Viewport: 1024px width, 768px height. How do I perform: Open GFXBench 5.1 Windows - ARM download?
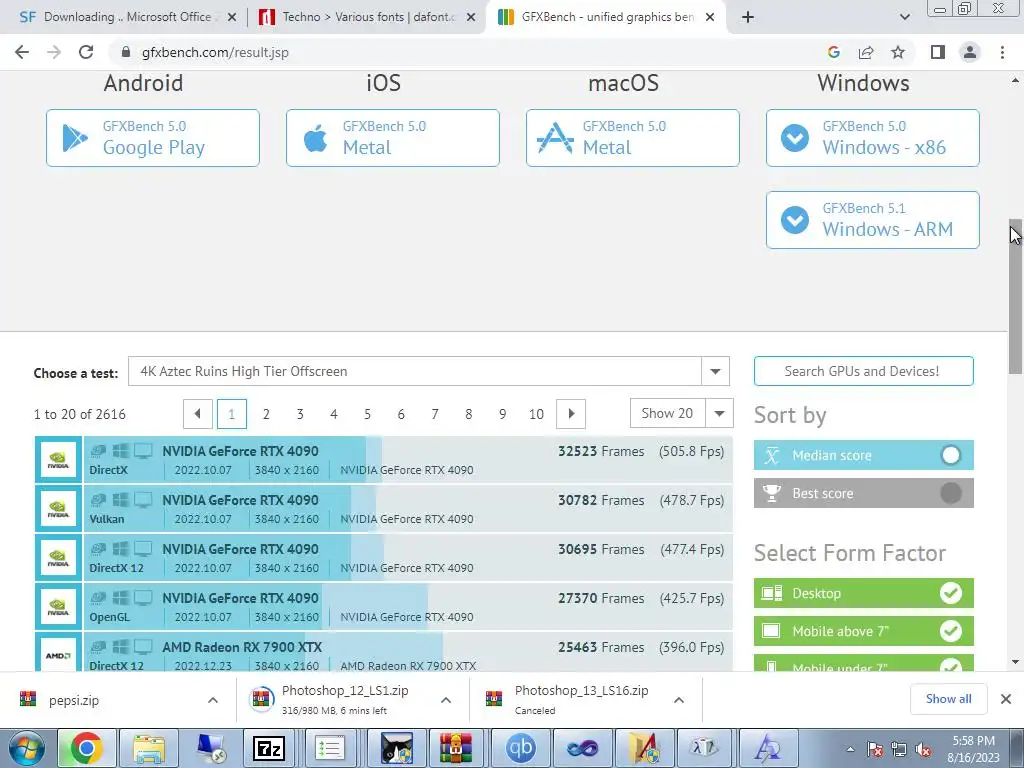pyautogui.click(x=872, y=220)
